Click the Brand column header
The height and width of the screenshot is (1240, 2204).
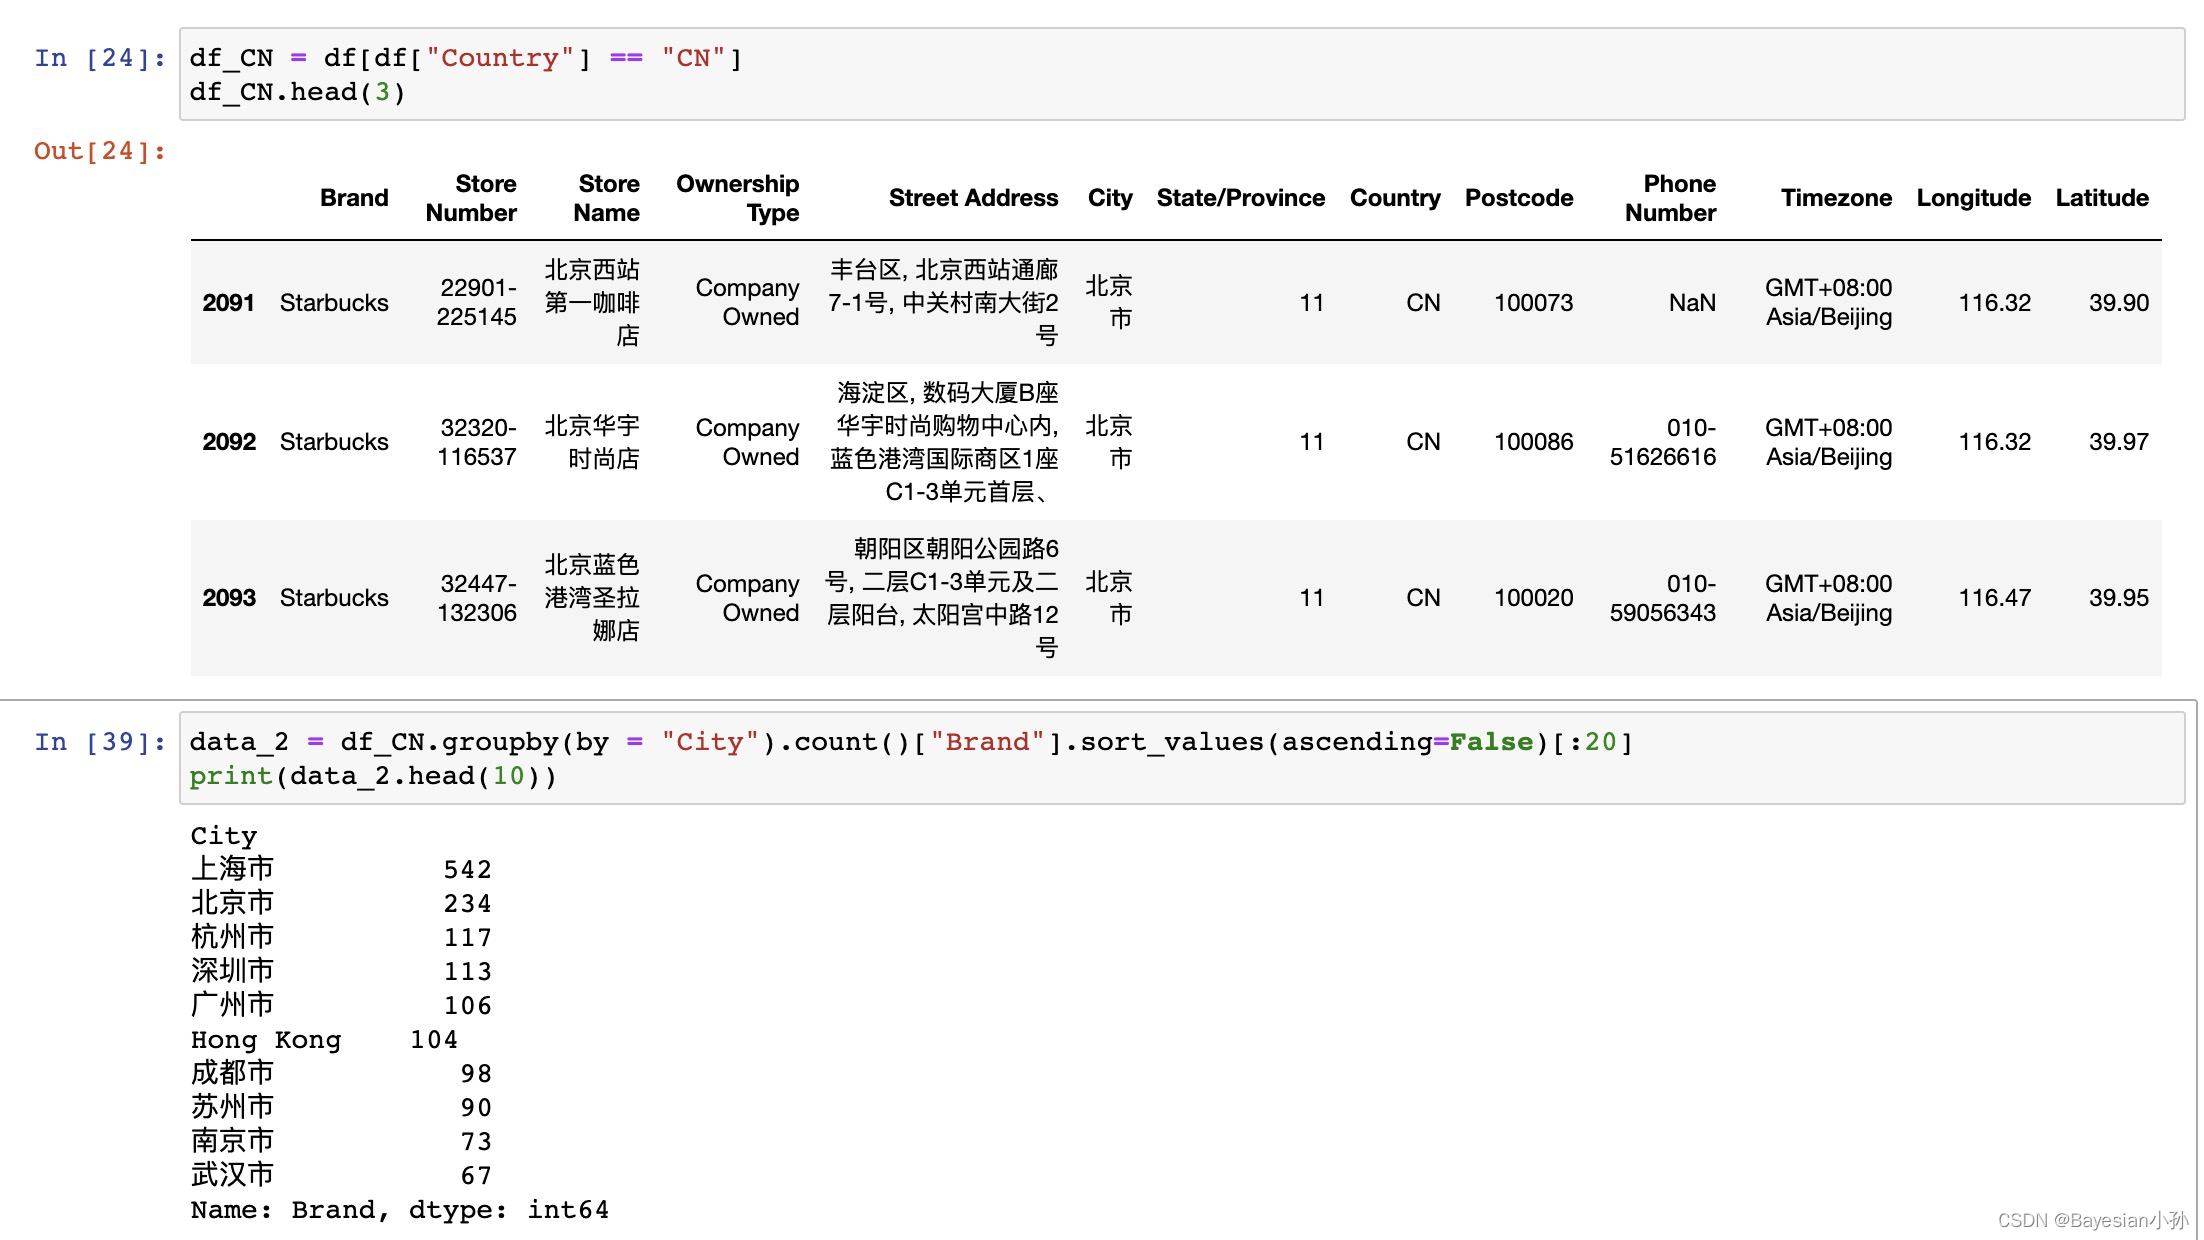tap(354, 198)
